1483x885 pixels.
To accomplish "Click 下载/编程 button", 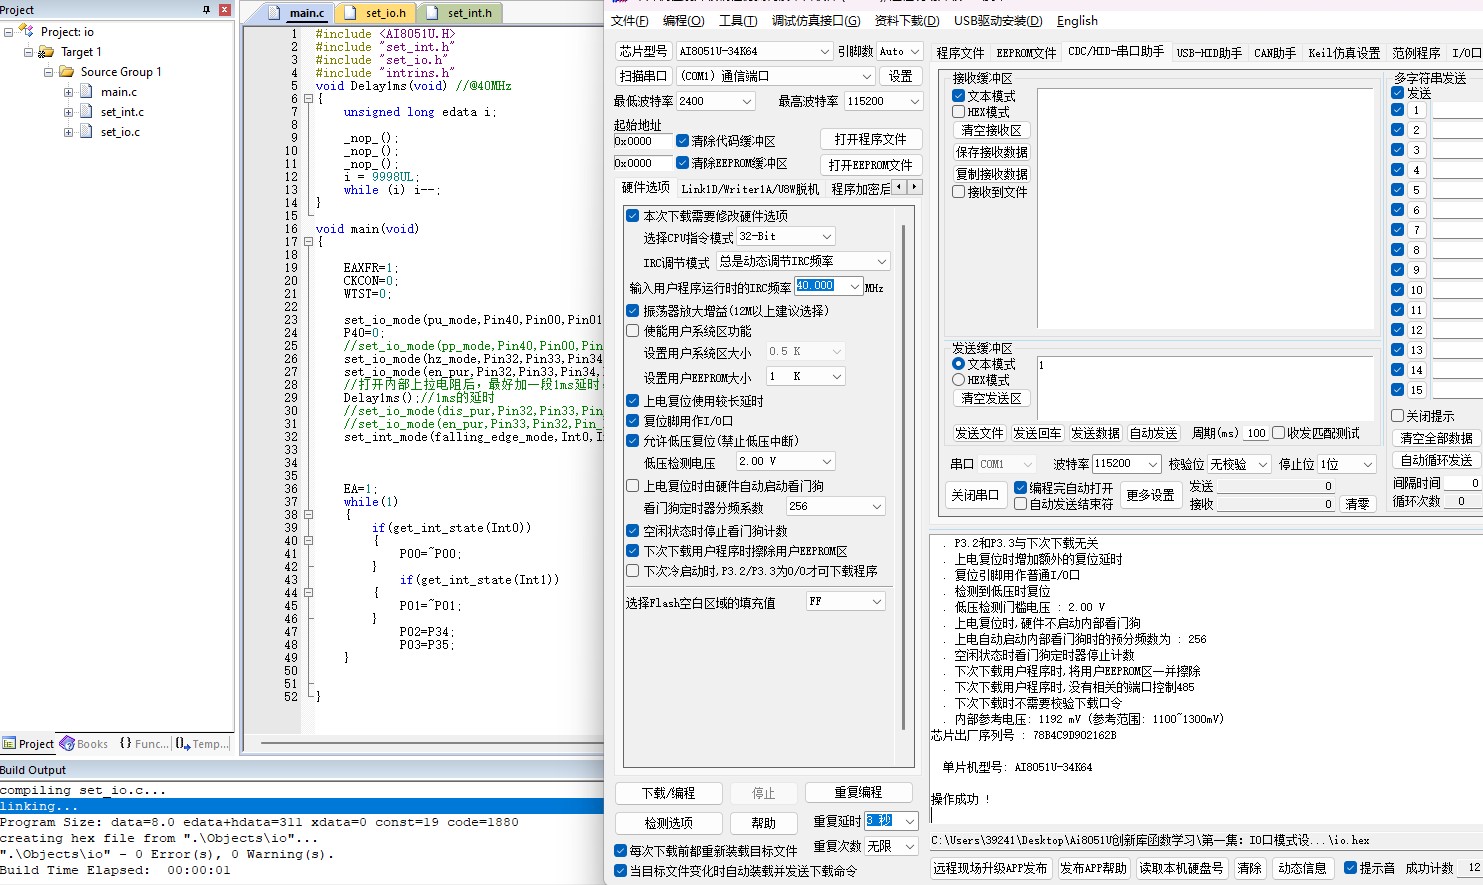I will coord(668,793).
